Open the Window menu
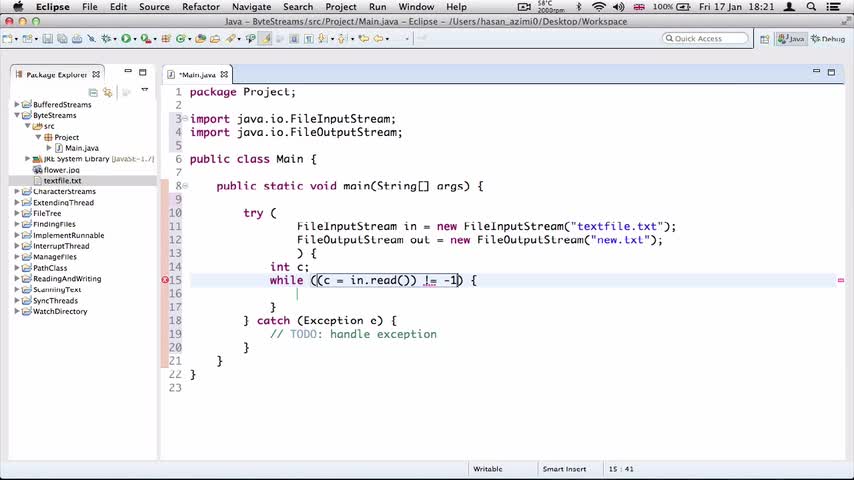 (416, 7)
